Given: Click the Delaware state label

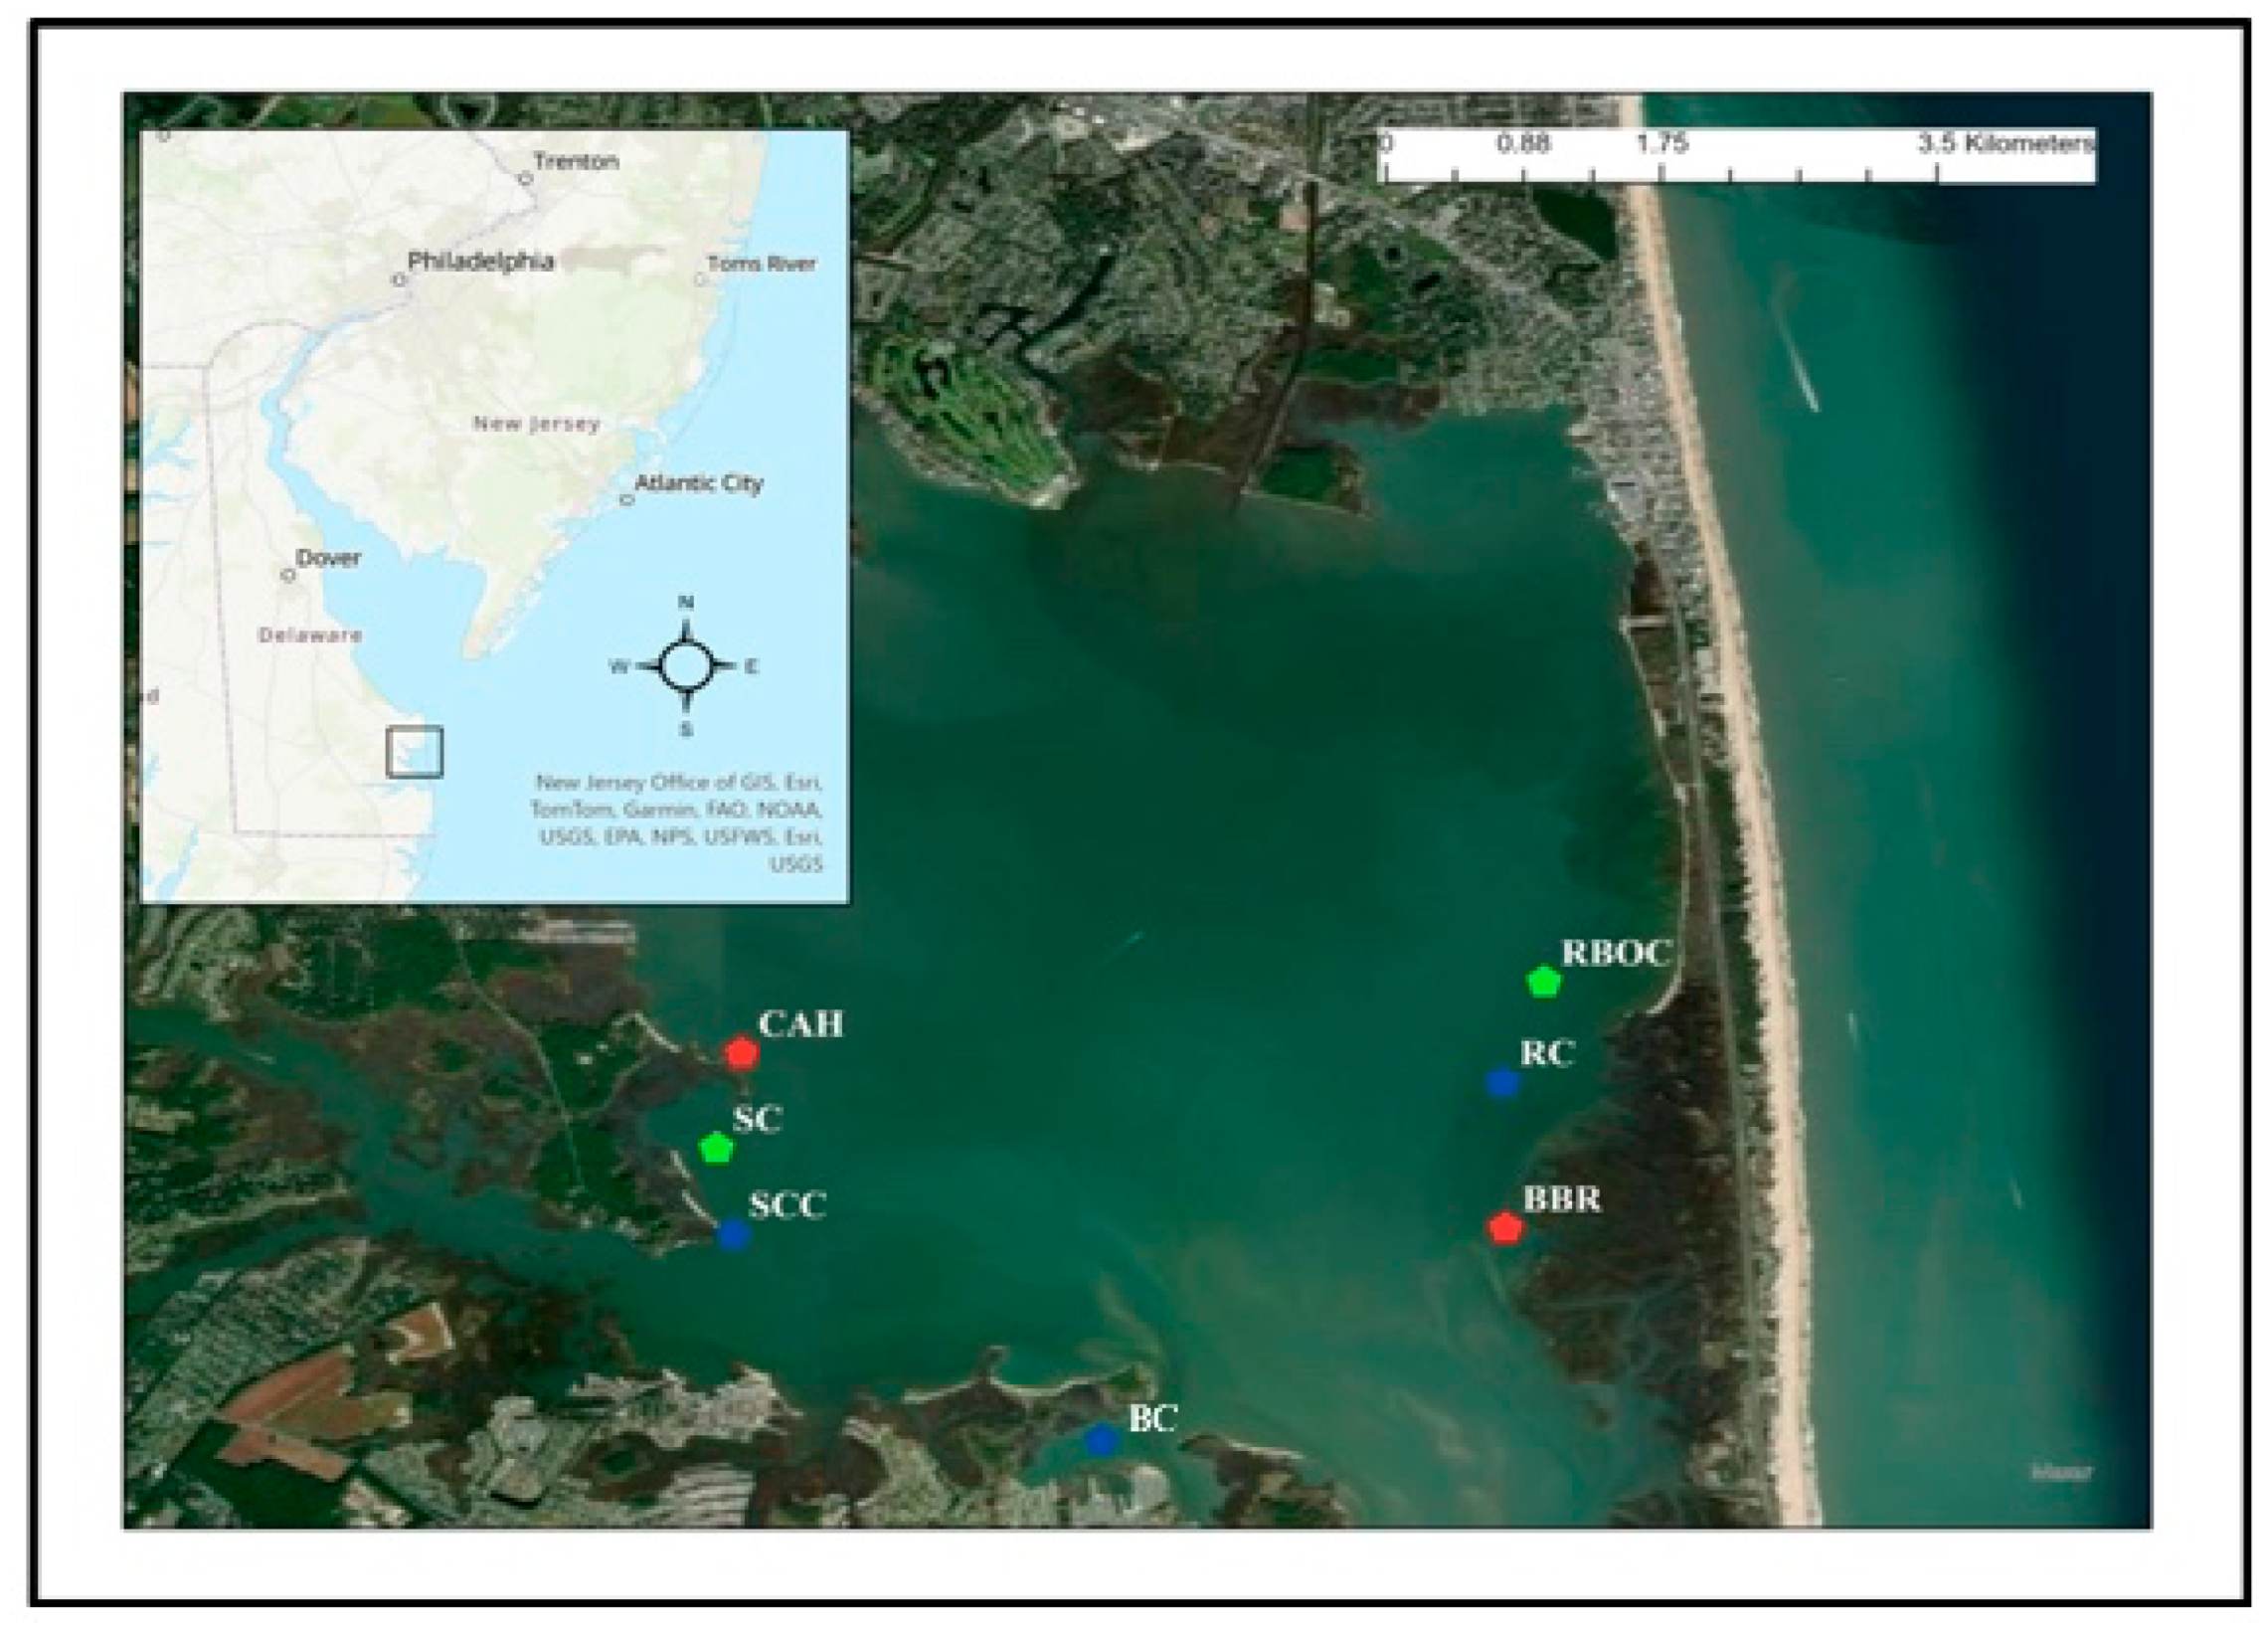Looking at the screenshot, I should (310, 635).
